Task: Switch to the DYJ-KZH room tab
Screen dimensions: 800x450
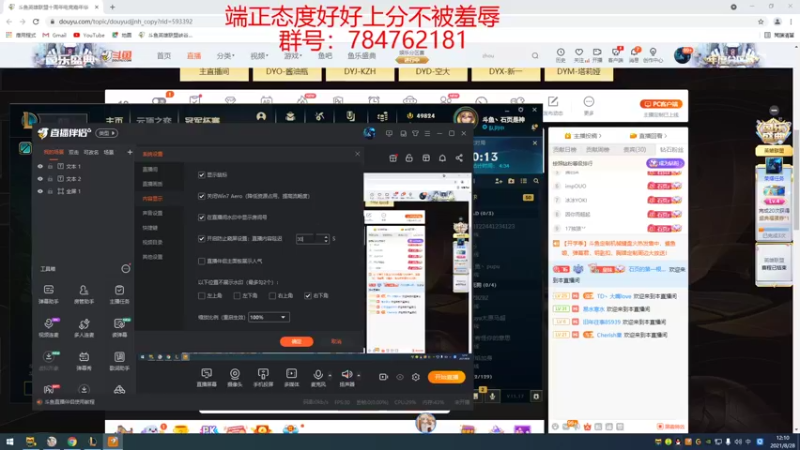Action: point(360,72)
